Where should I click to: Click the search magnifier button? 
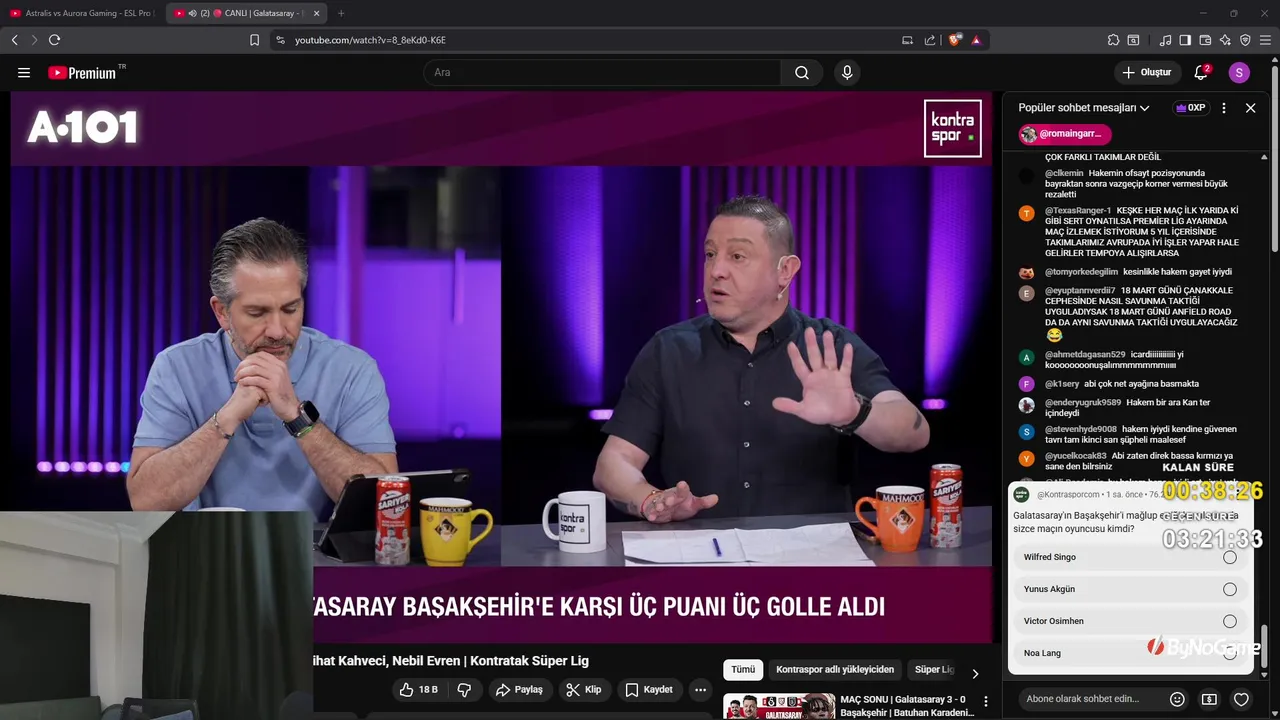point(802,72)
